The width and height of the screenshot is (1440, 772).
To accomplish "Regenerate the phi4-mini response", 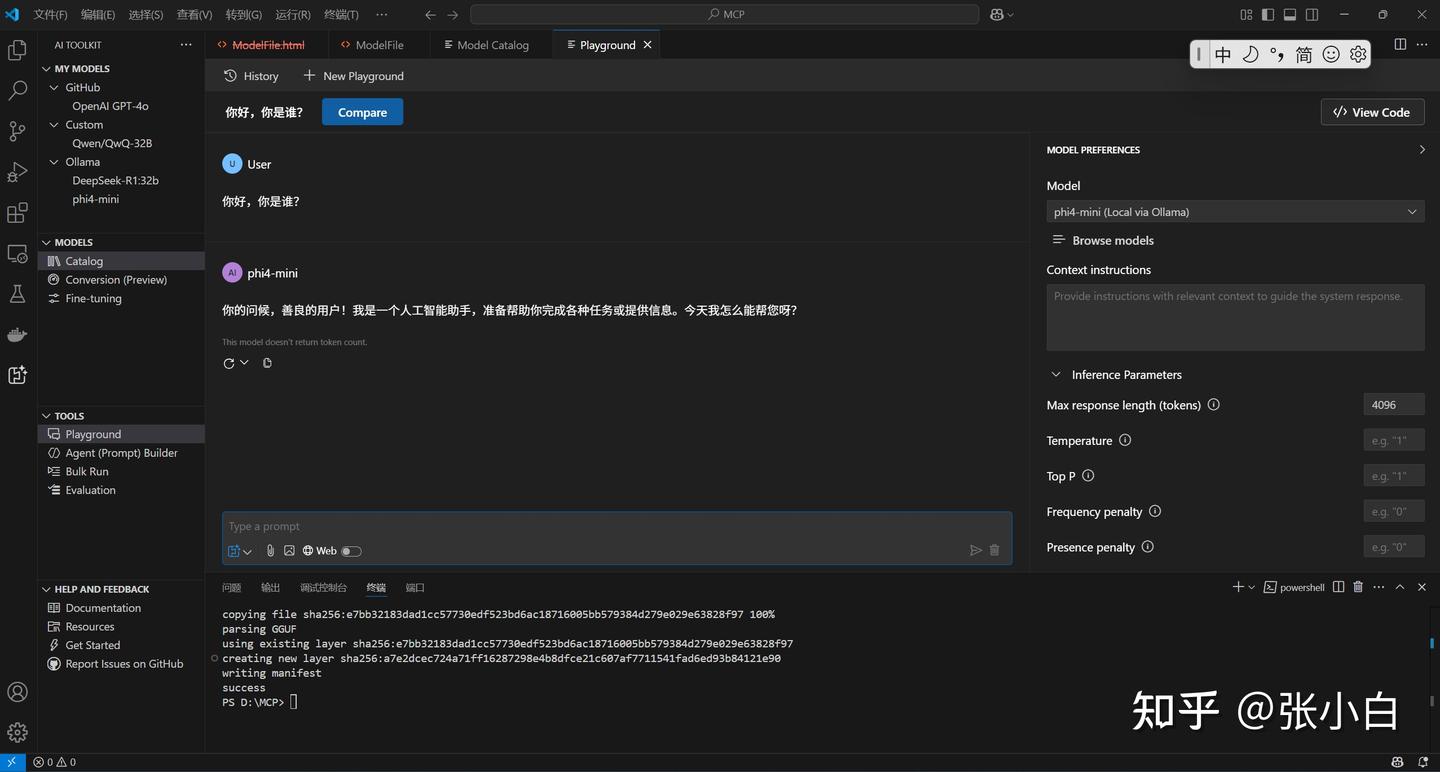I will pos(229,363).
